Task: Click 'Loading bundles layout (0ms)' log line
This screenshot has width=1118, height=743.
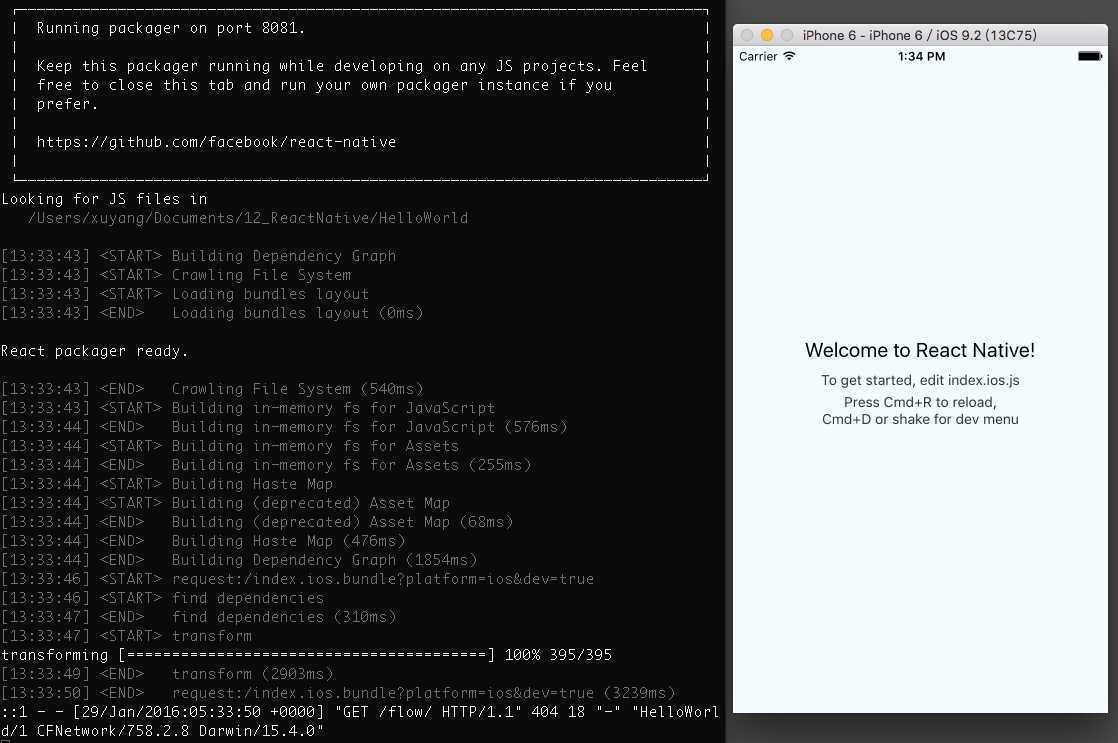Action: (x=212, y=313)
